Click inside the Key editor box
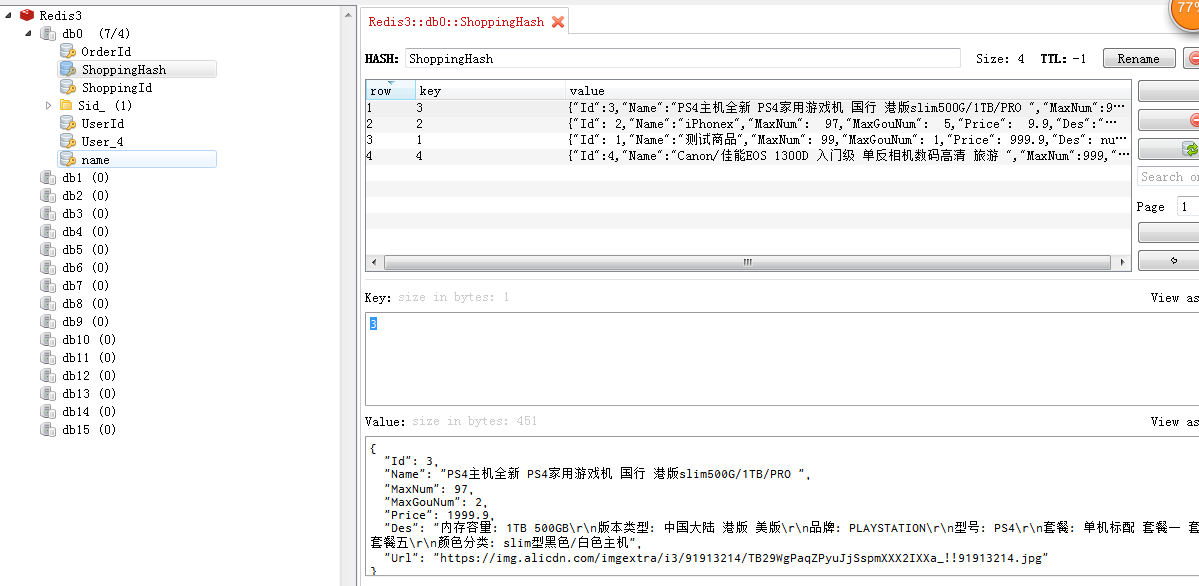This screenshot has width=1199, height=586. 781,358
